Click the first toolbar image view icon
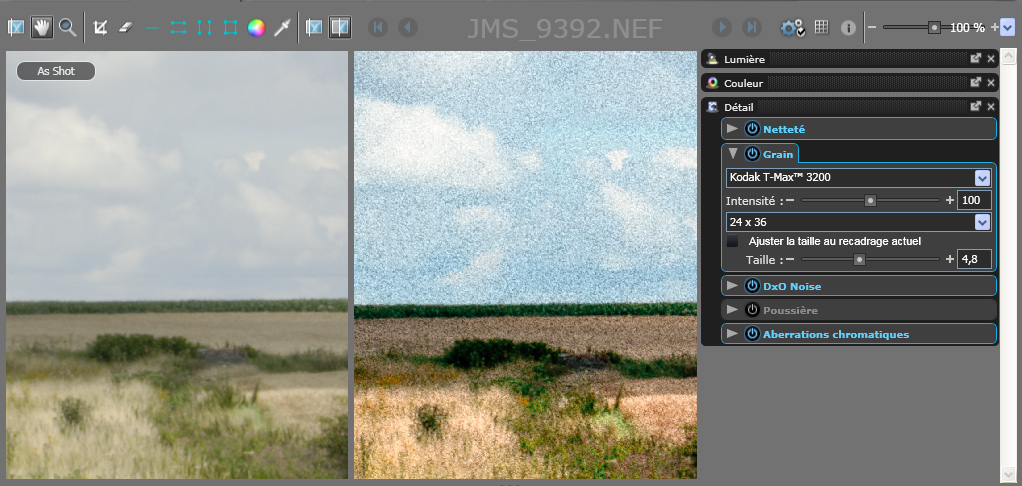The width and height of the screenshot is (1022, 486). pos(16,27)
